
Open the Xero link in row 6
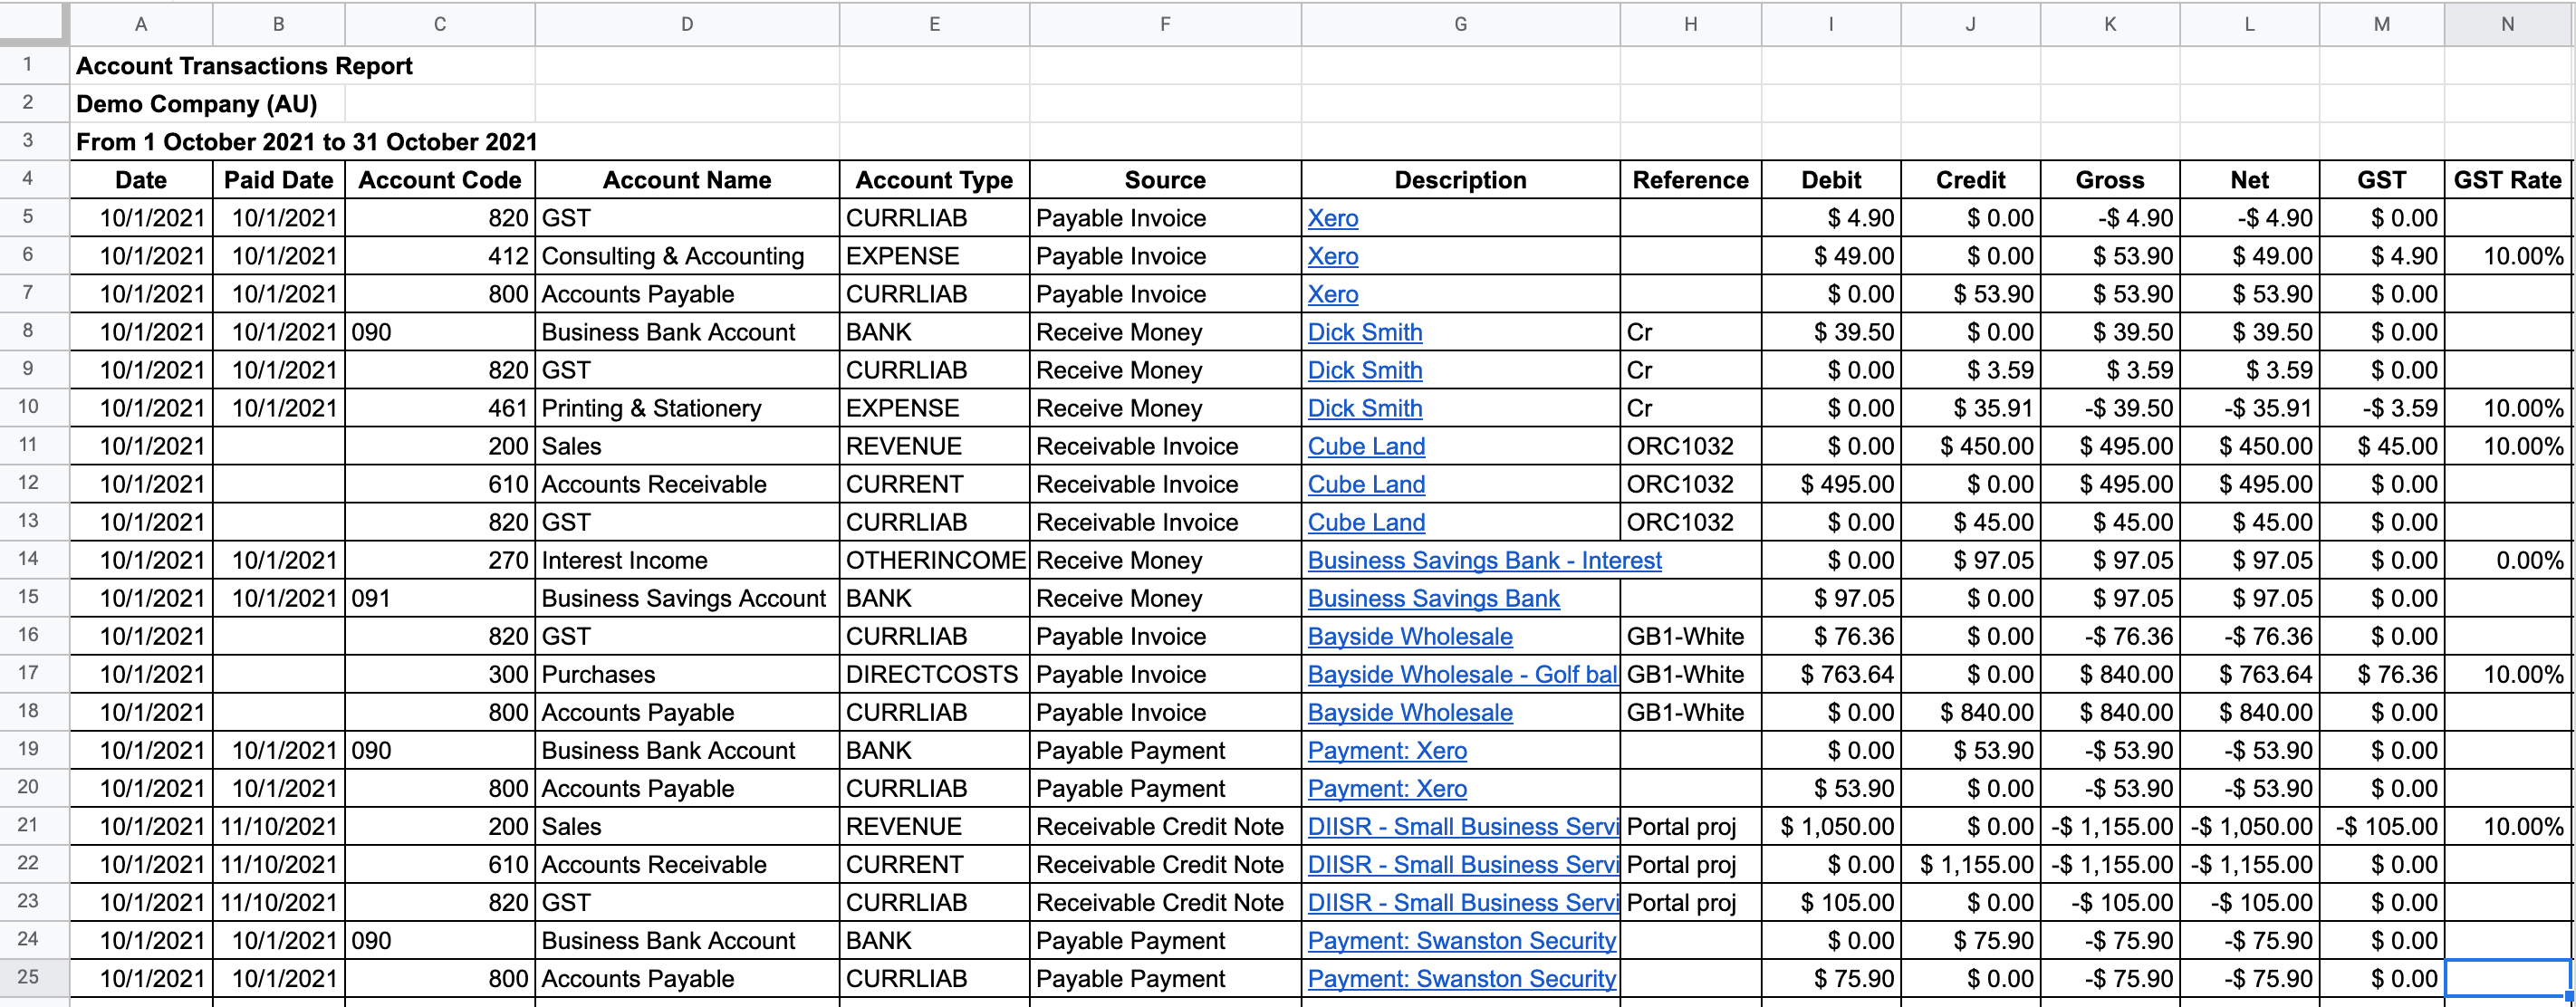pyautogui.click(x=1332, y=256)
